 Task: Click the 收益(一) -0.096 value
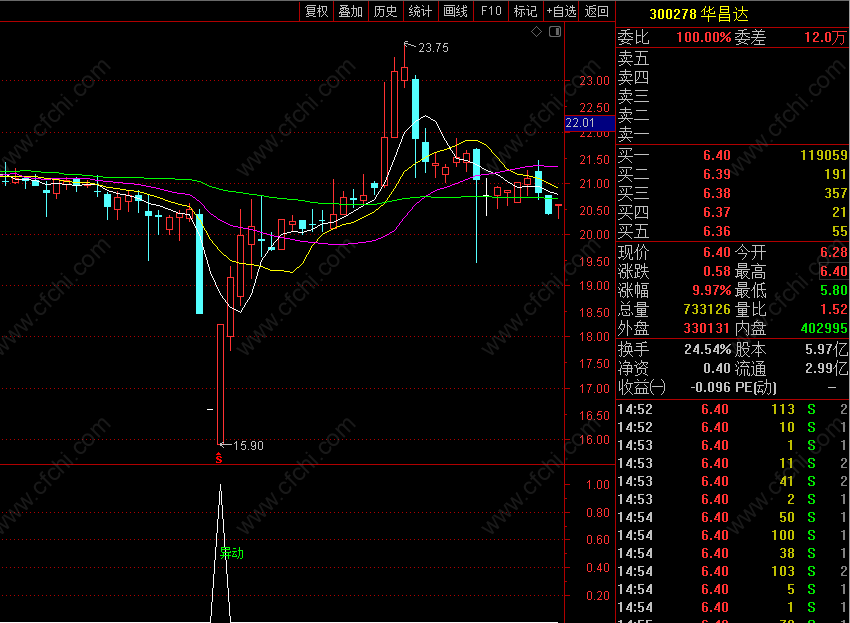pyautogui.click(x=710, y=388)
